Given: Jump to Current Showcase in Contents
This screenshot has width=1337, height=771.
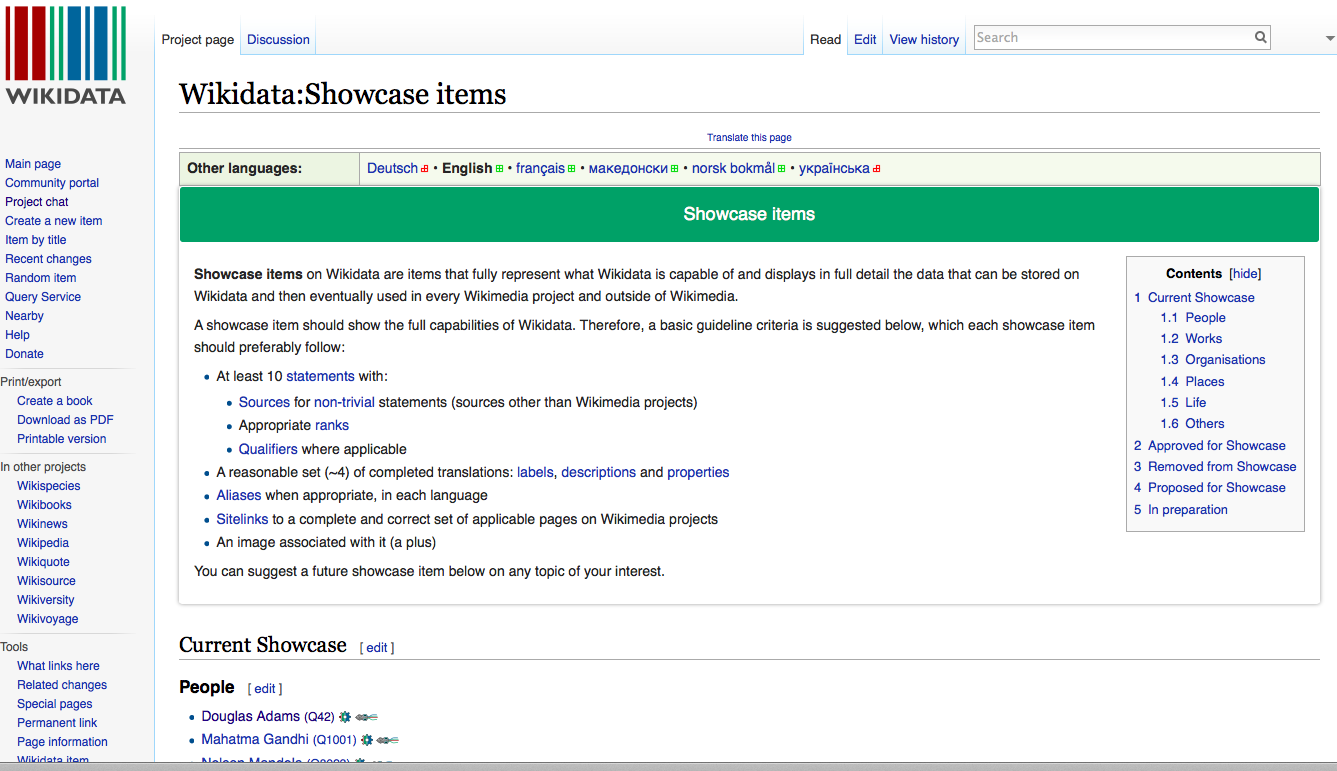Looking at the screenshot, I should point(1194,298).
